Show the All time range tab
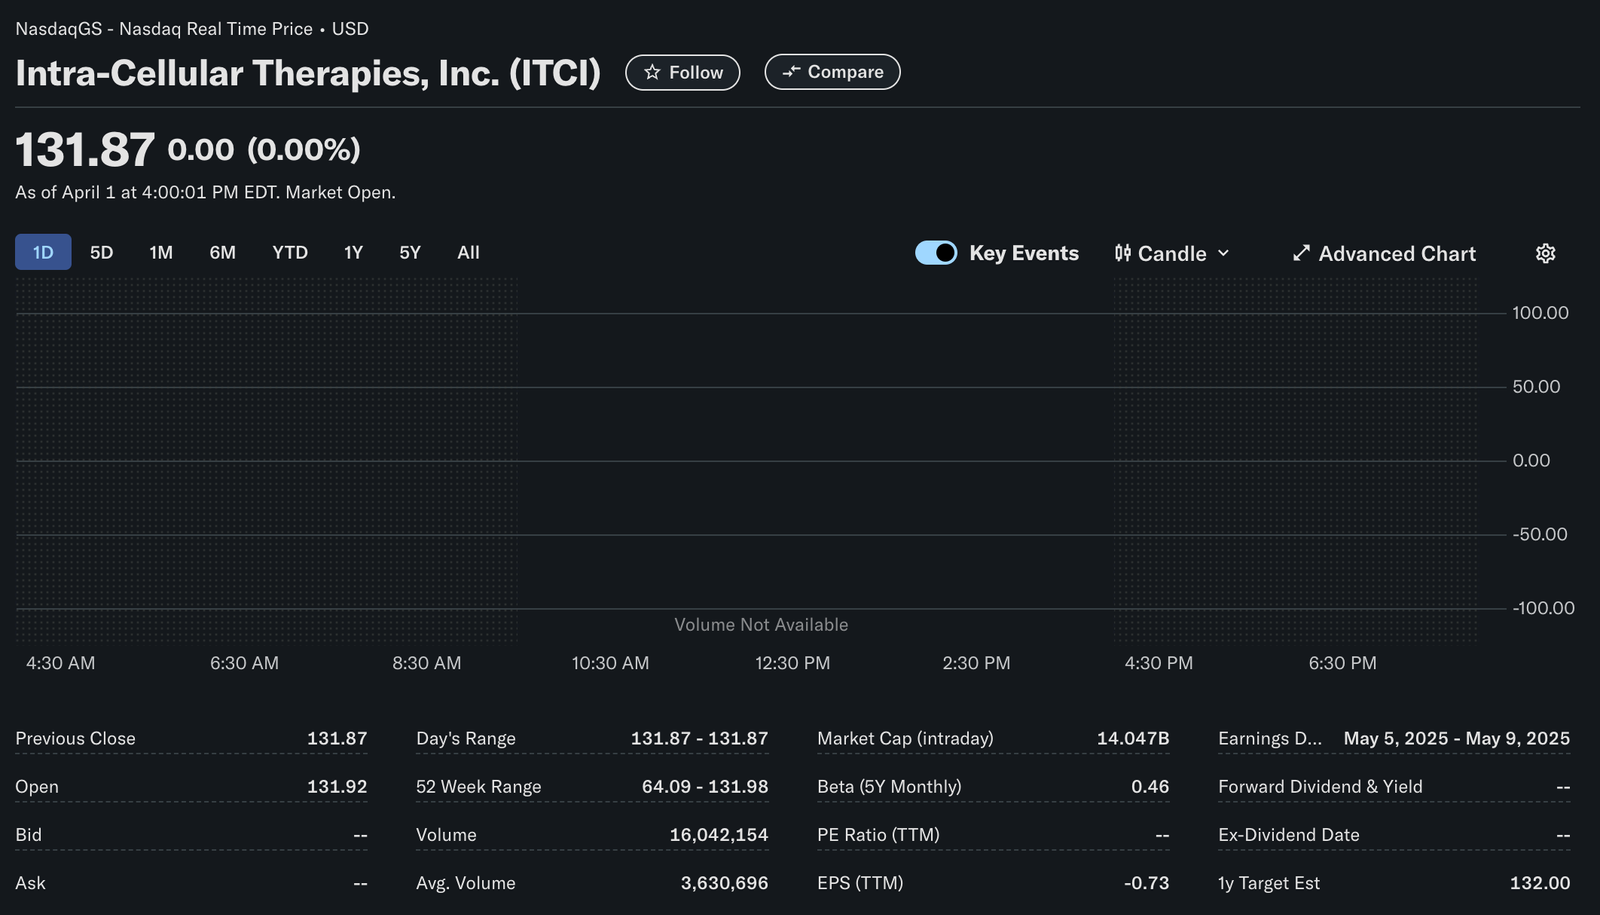Image resolution: width=1600 pixels, height=915 pixels. coord(468,252)
